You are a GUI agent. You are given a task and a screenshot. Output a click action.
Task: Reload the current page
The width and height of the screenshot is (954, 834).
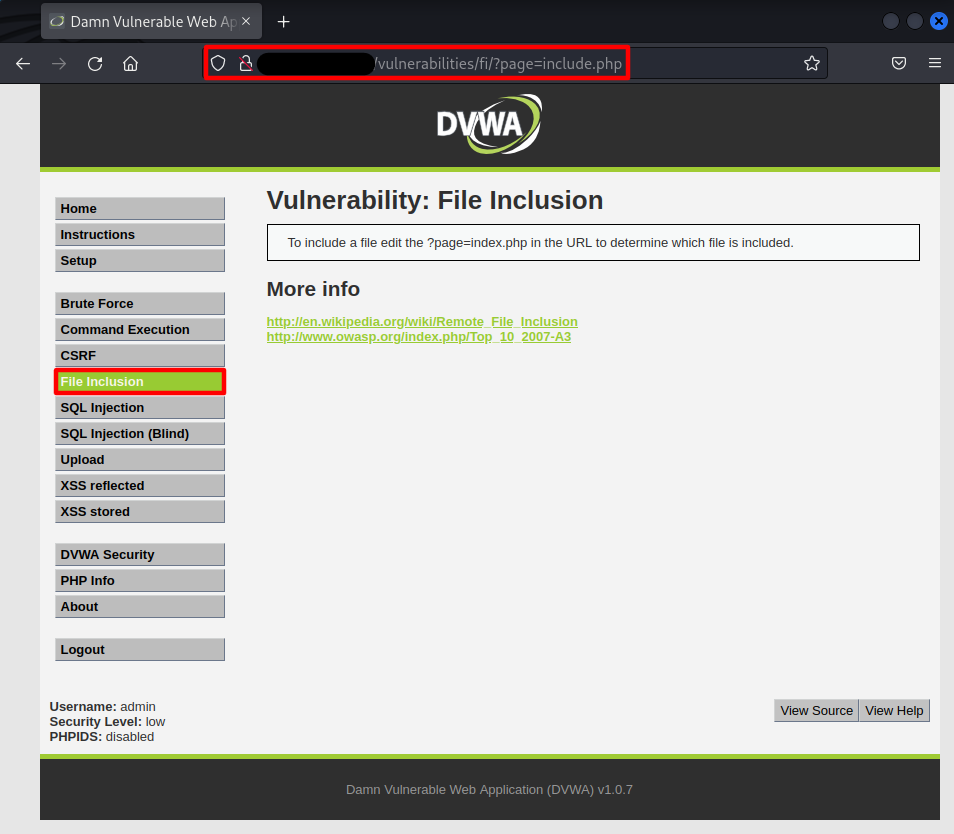pos(95,64)
